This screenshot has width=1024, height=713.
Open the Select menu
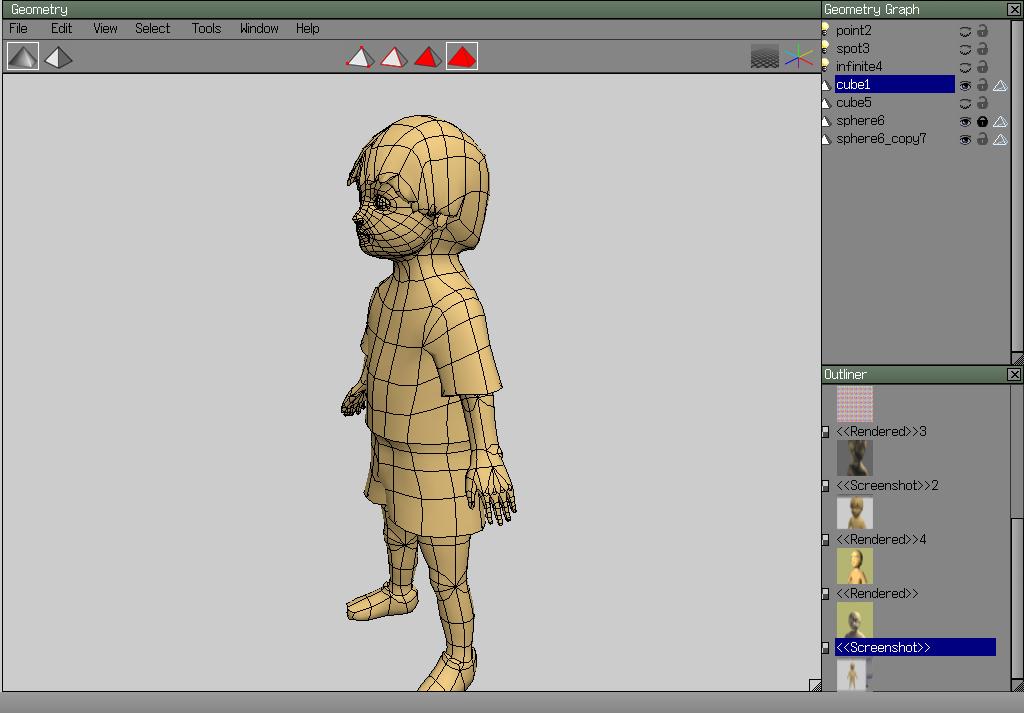153,28
